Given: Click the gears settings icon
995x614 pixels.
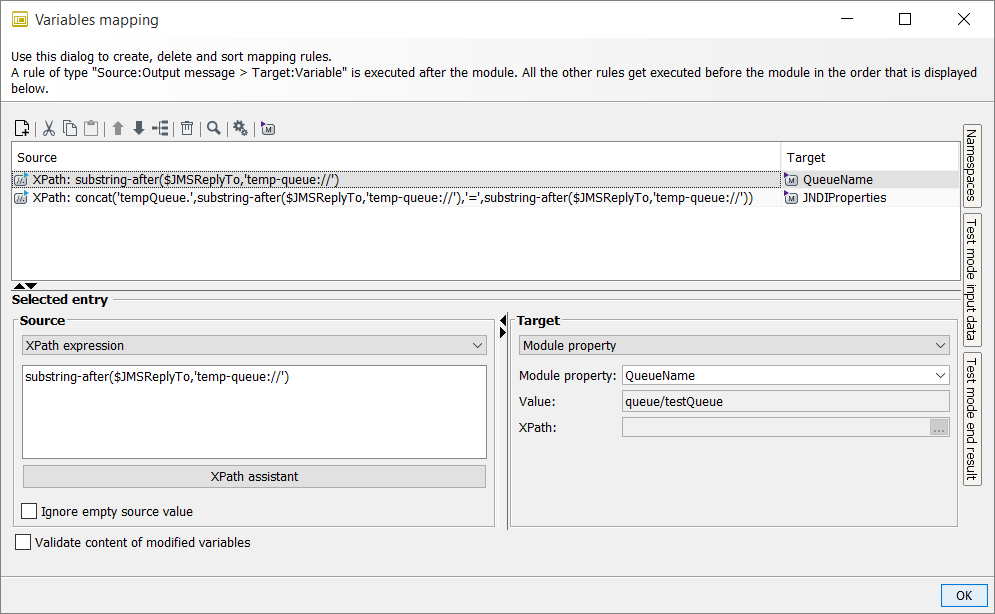Looking at the screenshot, I should click(x=240, y=128).
